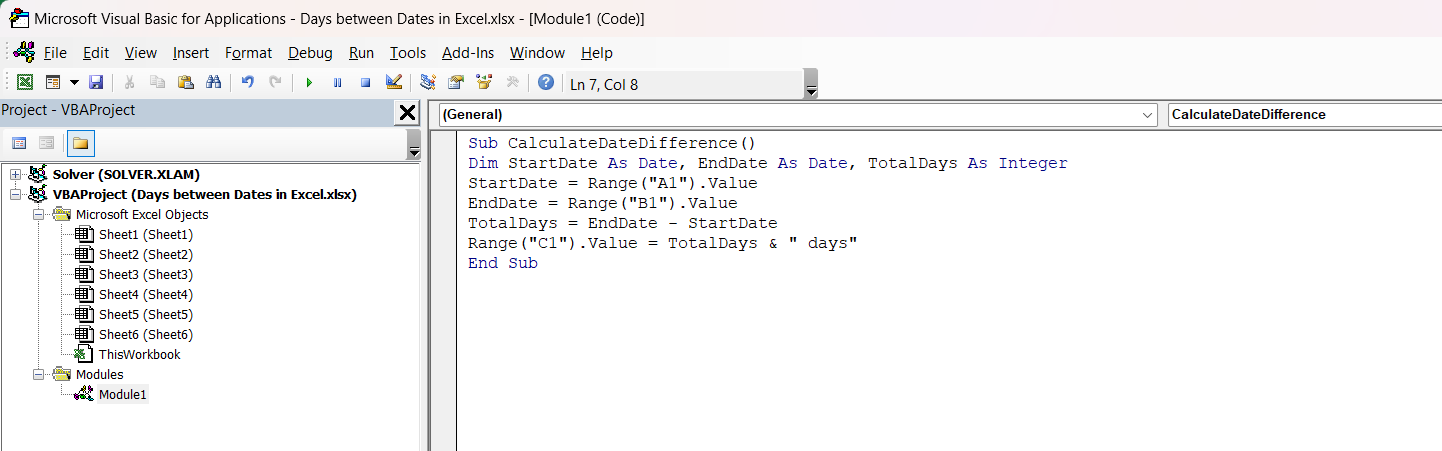The height and width of the screenshot is (451, 1442).
Task: Select Sheet3 (Sheet3) in project tree
Action: 146,275
